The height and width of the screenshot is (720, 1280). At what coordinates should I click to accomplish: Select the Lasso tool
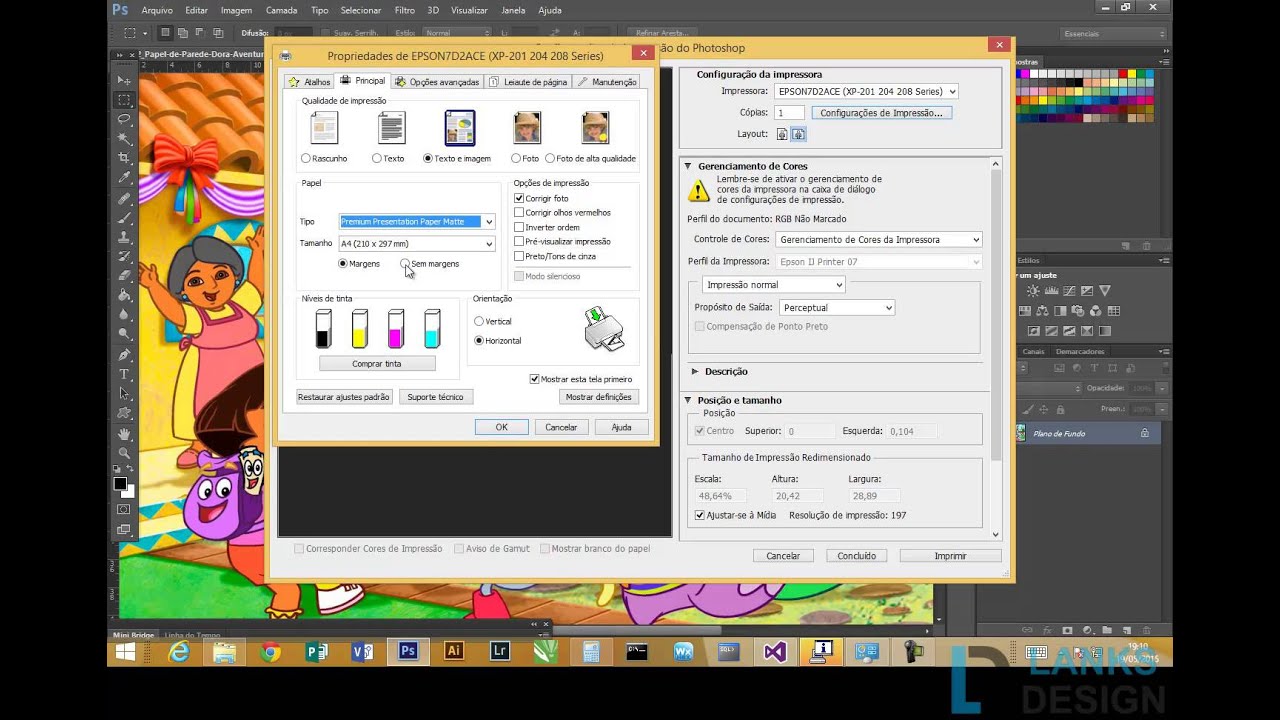[x=124, y=119]
